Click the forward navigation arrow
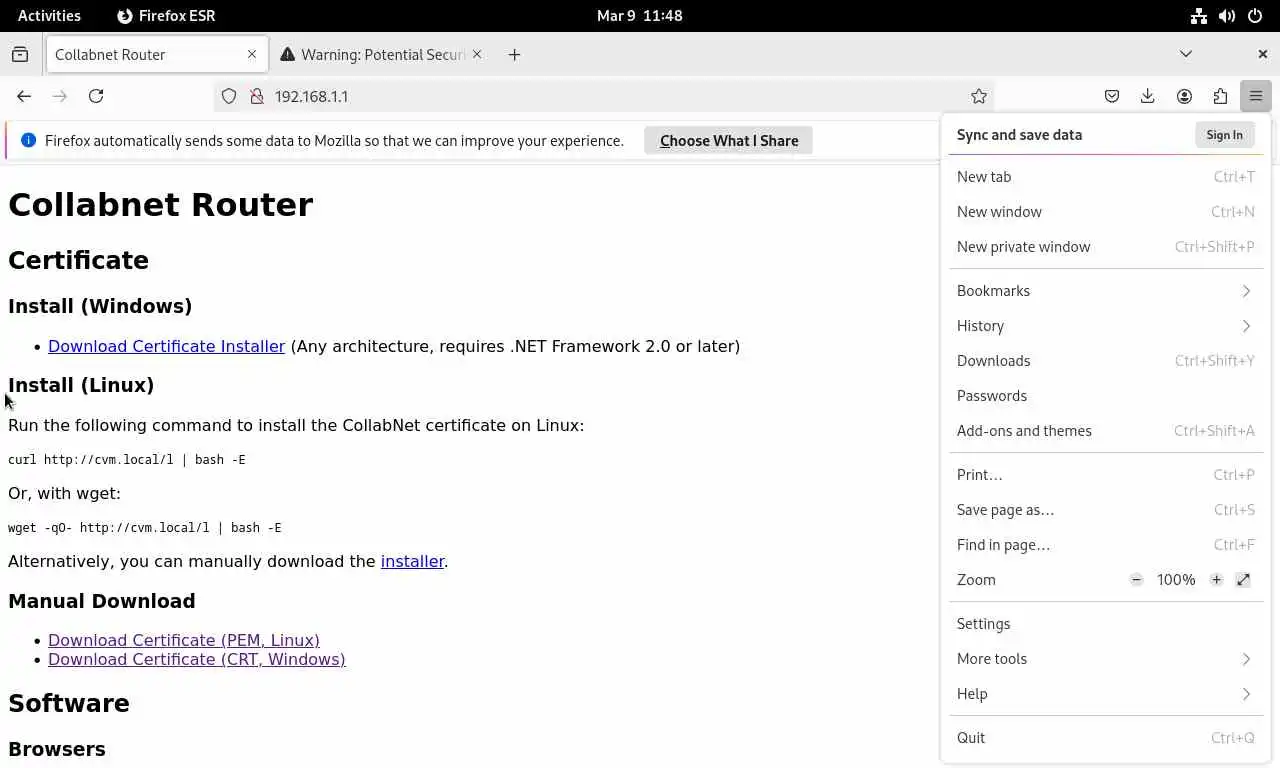 pos(60,96)
